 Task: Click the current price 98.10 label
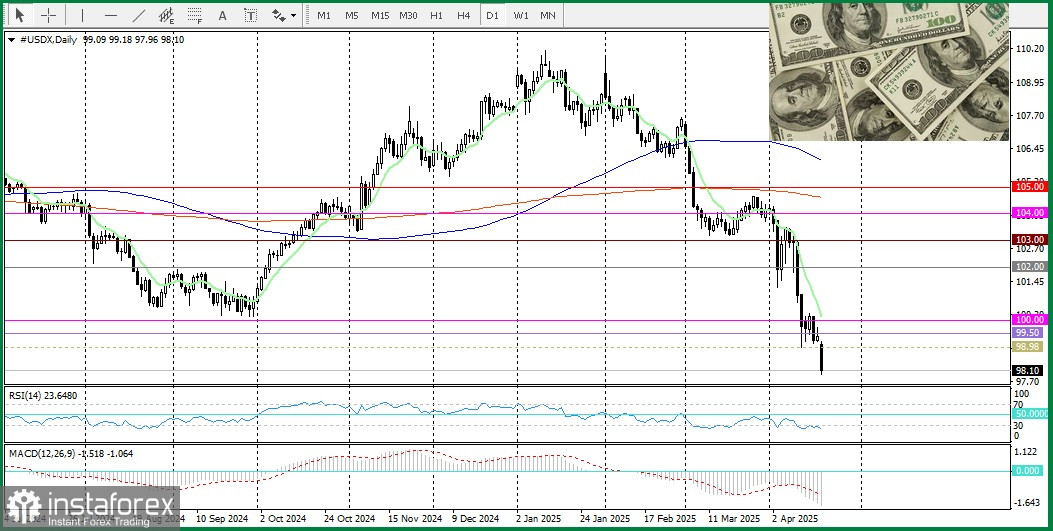1028,371
